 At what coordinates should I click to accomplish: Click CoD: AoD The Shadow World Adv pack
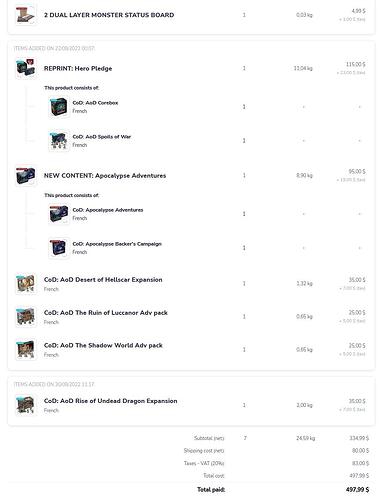(103, 345)
